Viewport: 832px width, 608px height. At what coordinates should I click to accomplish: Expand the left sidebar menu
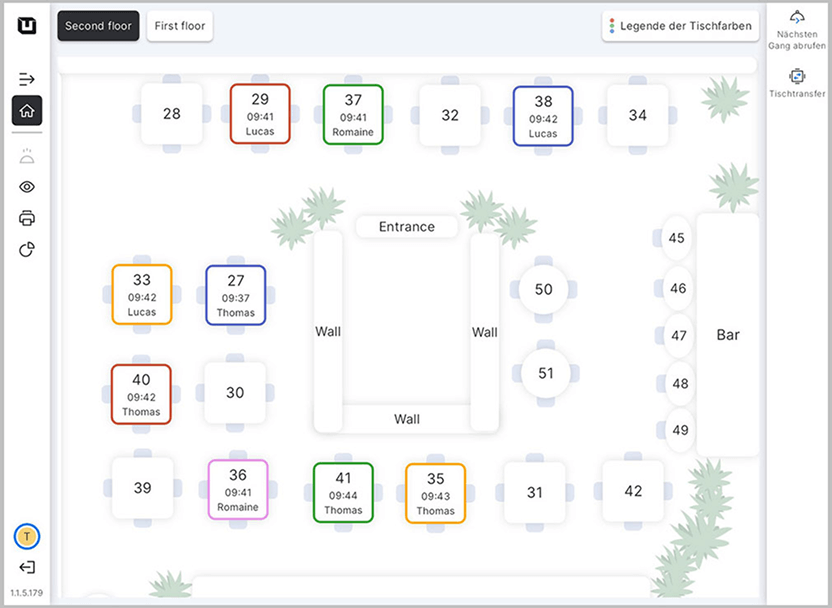pyautogui.click(x=27, y=79)
